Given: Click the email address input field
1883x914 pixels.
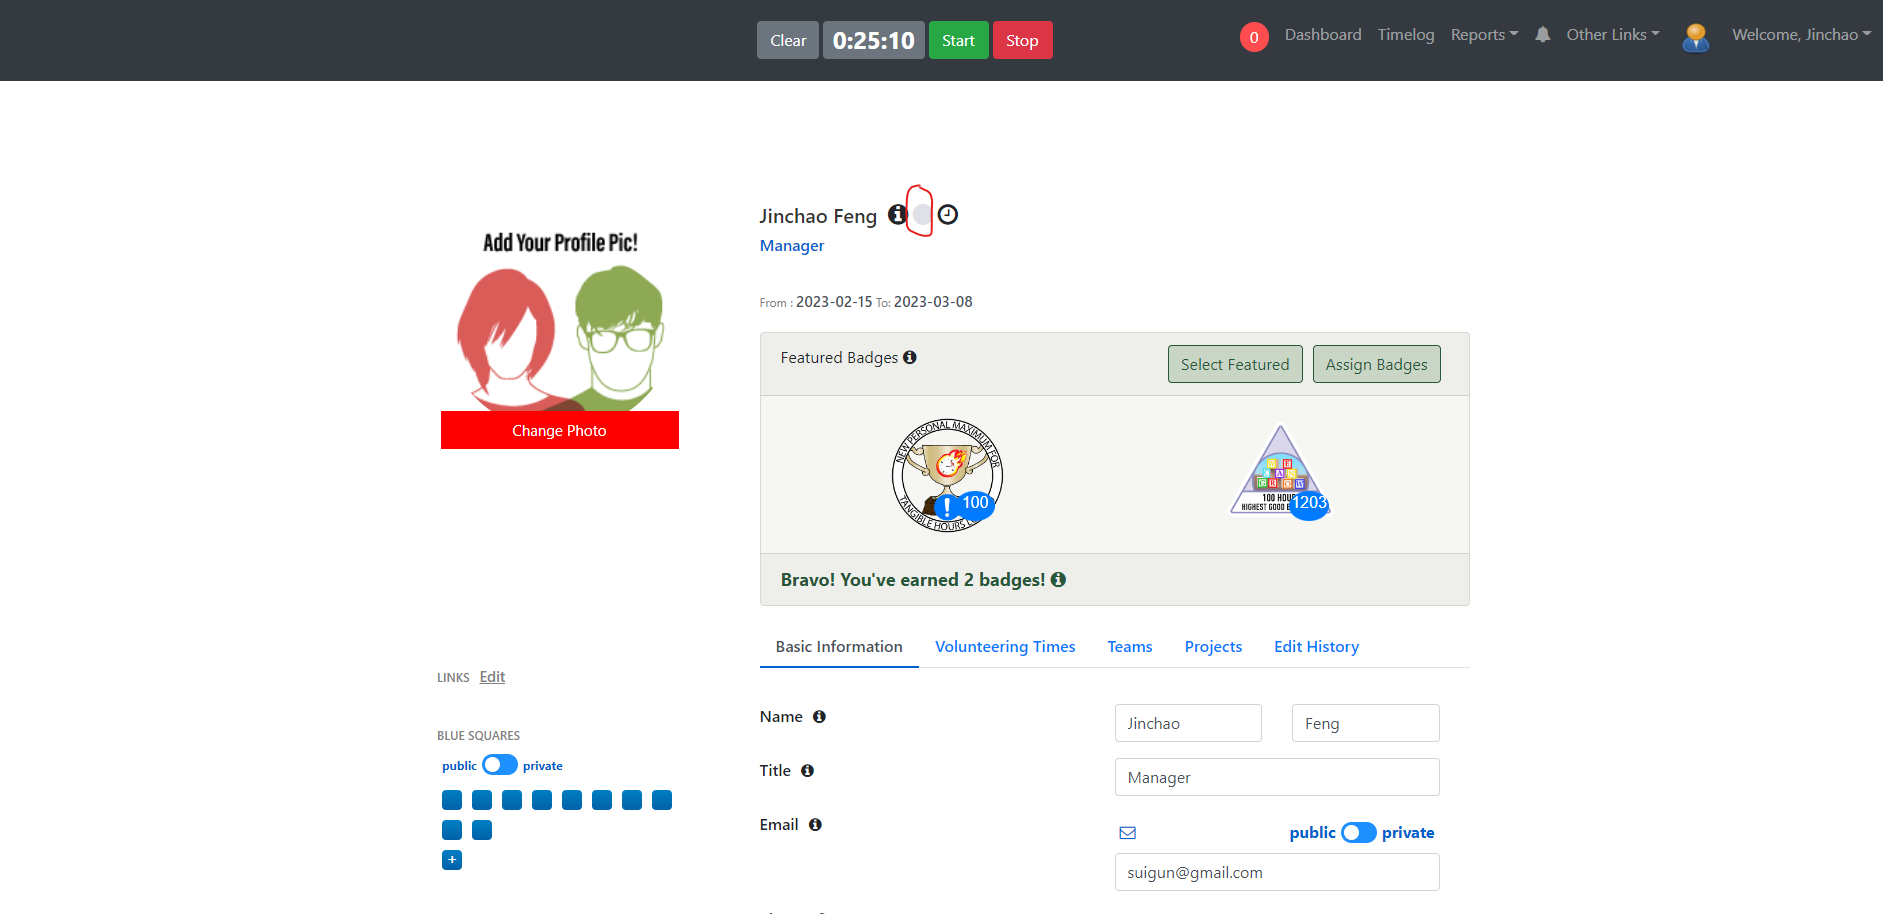Looking at the screenshot, I should click(1277, 872).
